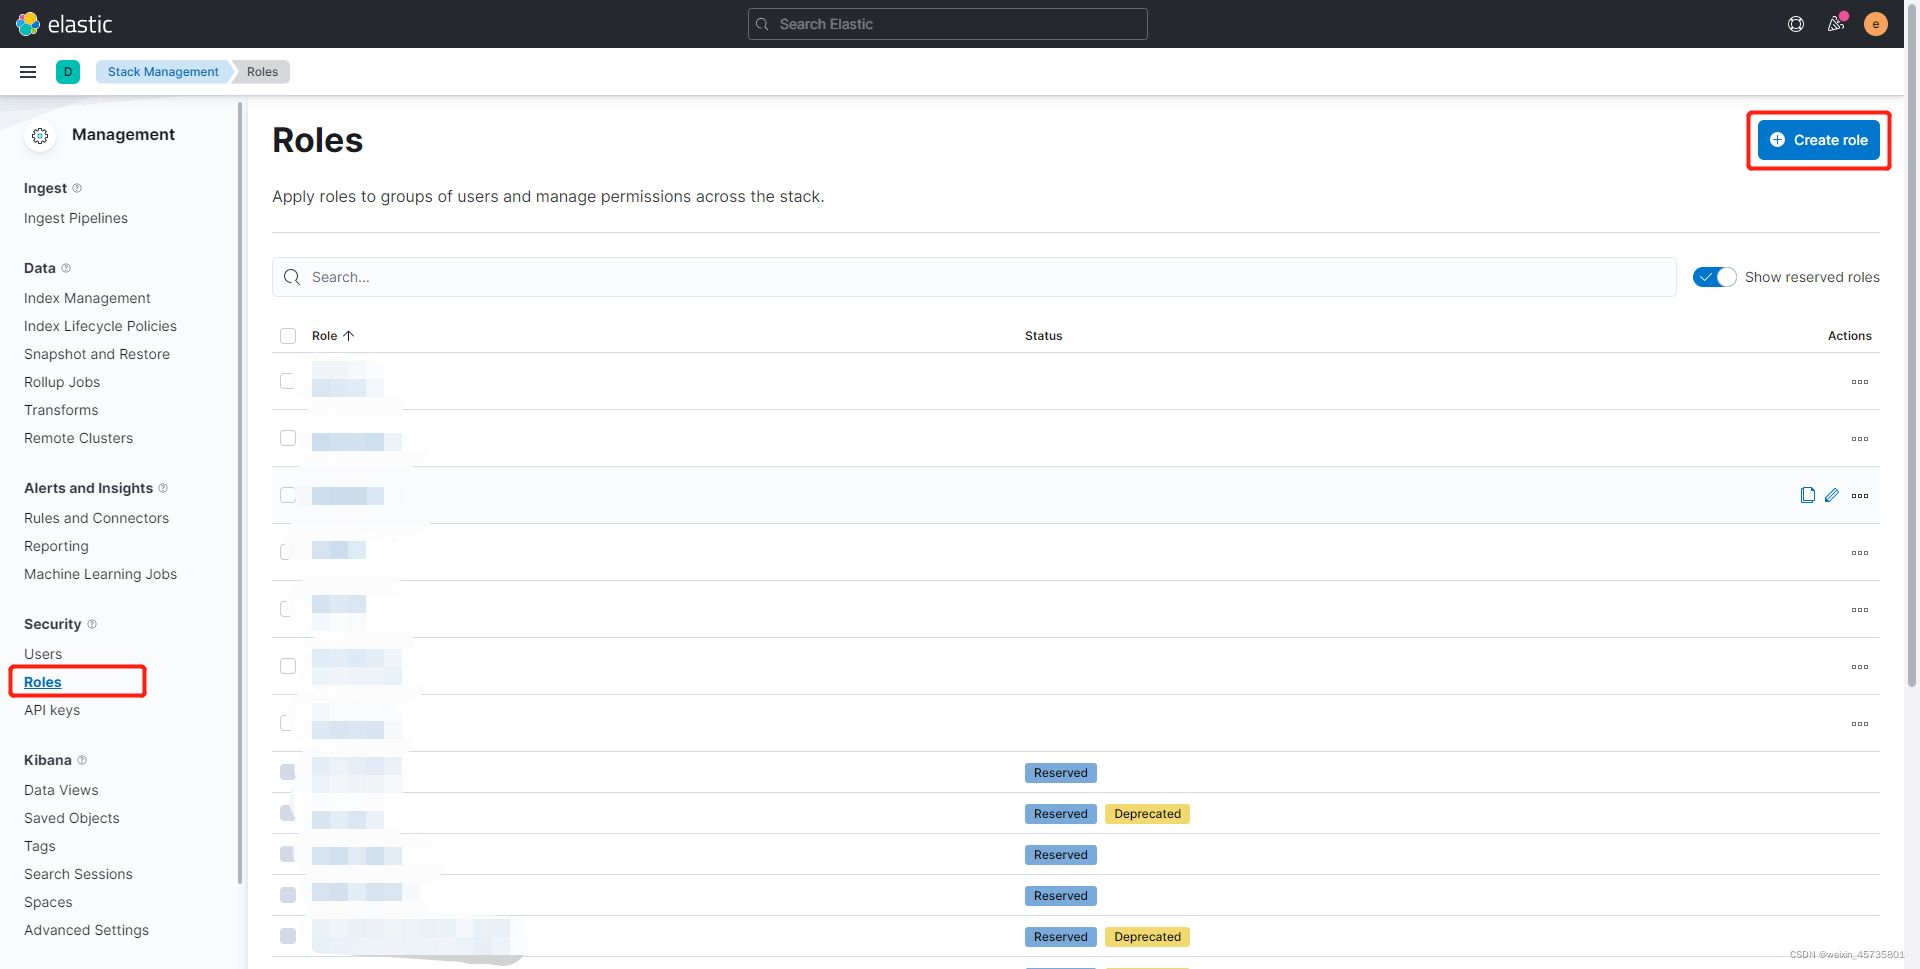Viewport: 1920px width, 969px height.
Task: Select all roles with header checkbox
Action: coord(288,336)
